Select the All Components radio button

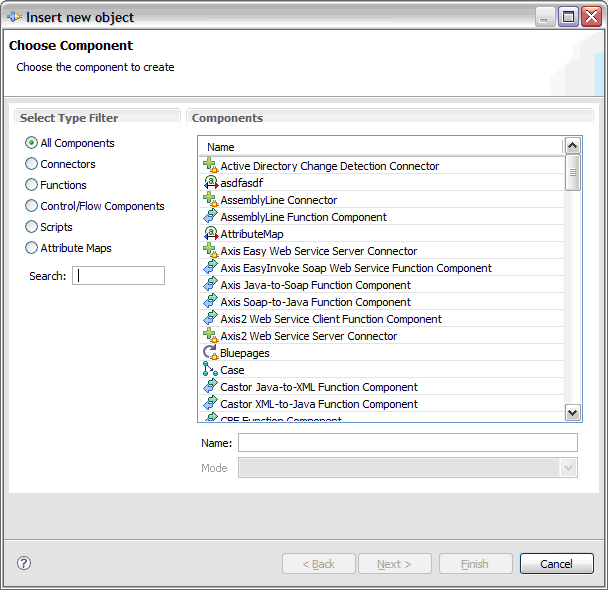coord(31,143)
